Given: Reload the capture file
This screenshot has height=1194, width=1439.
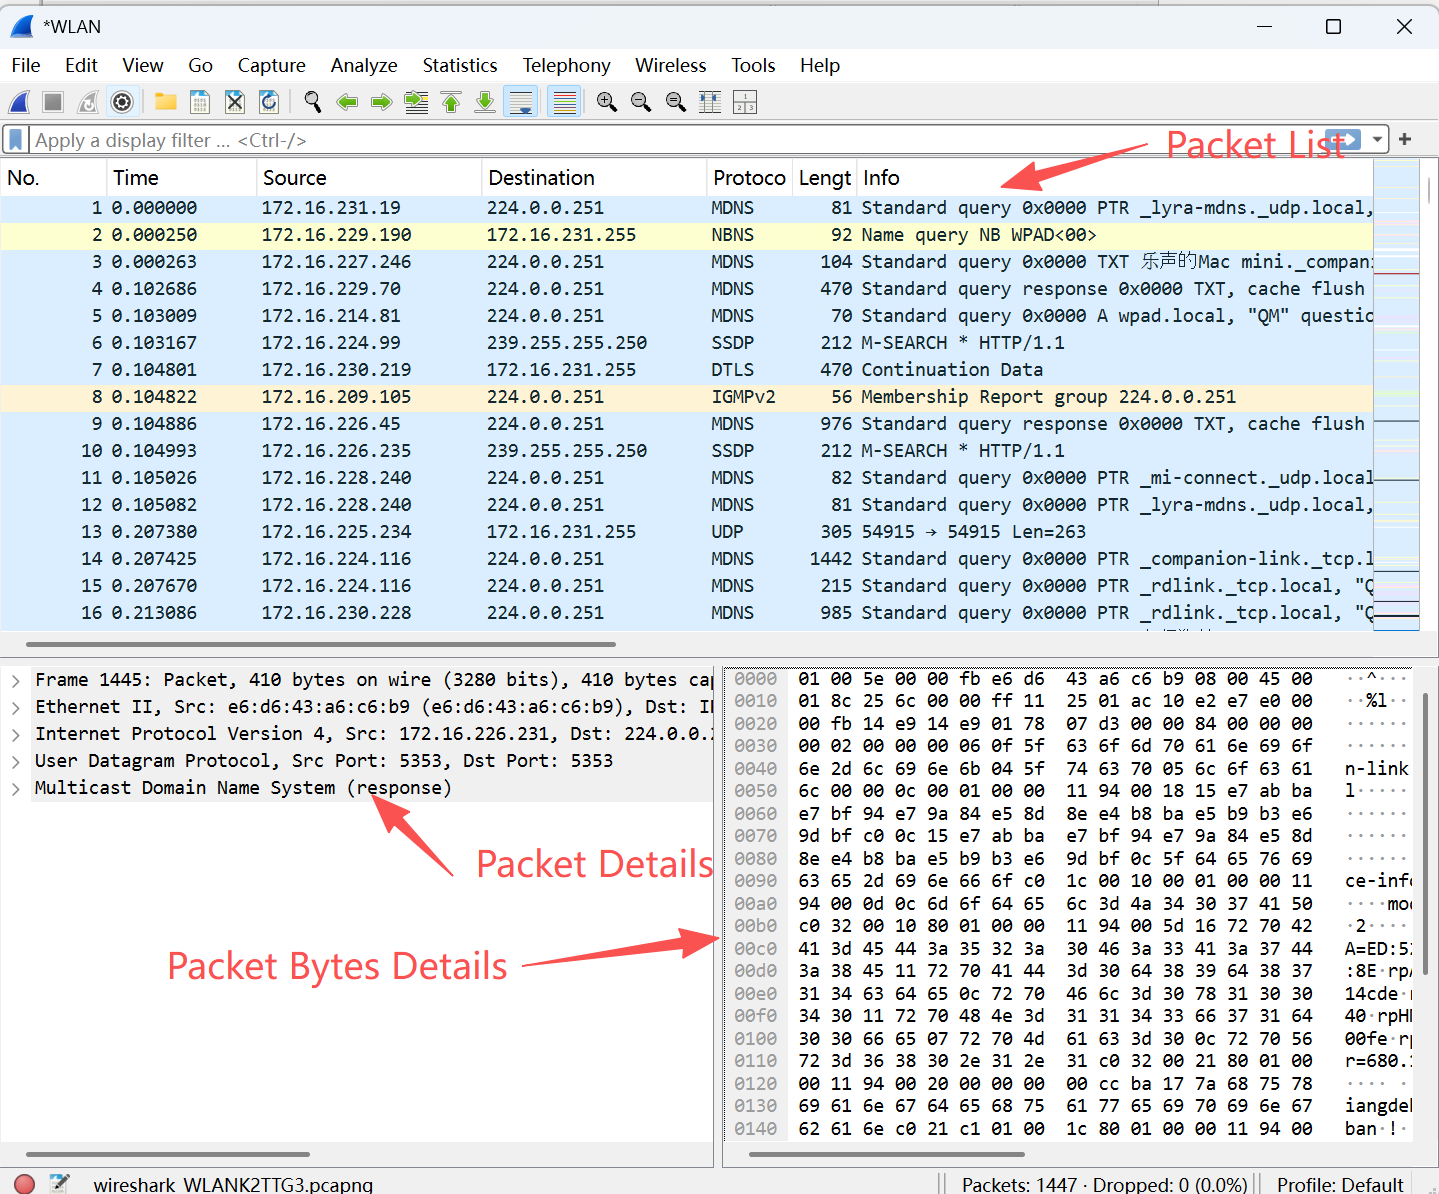Looking at the screenshot, I should point(269,102).
